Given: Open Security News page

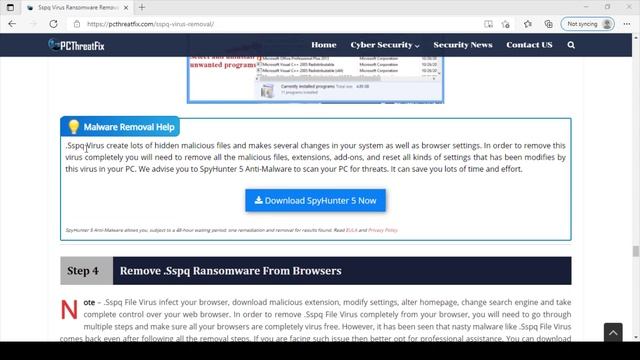Looking at the screenshot, I should click(463, 45).
